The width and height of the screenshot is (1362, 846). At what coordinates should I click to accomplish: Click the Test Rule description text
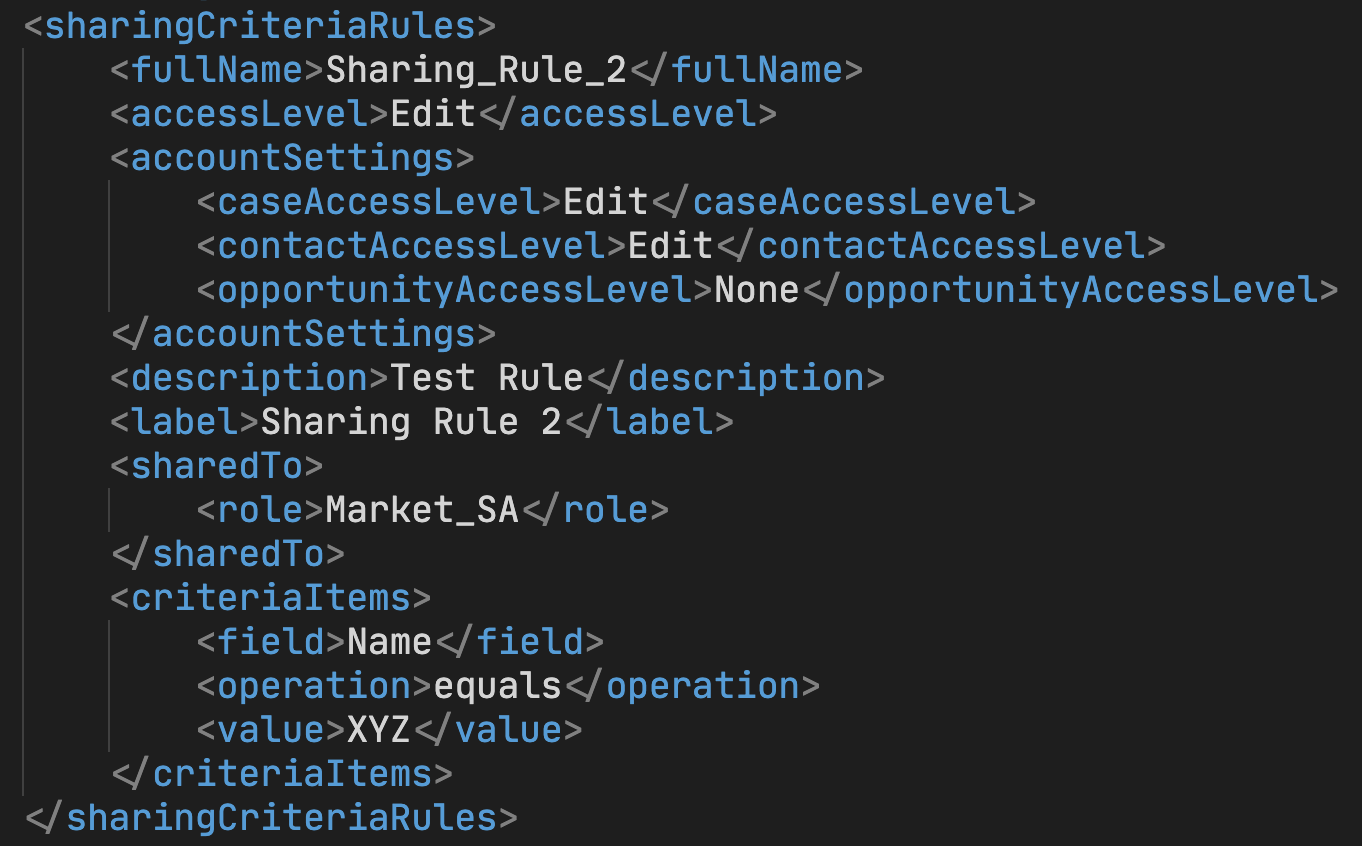pos(487,378)
